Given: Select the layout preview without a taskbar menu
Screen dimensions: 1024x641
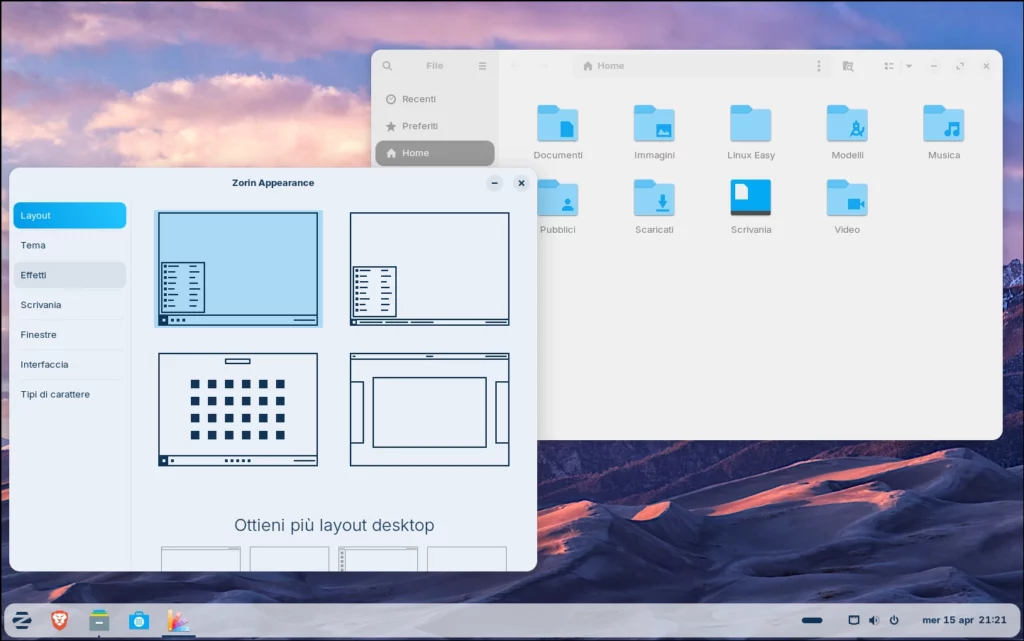Looking at the screenshot, I should click(x=428, y=267).
